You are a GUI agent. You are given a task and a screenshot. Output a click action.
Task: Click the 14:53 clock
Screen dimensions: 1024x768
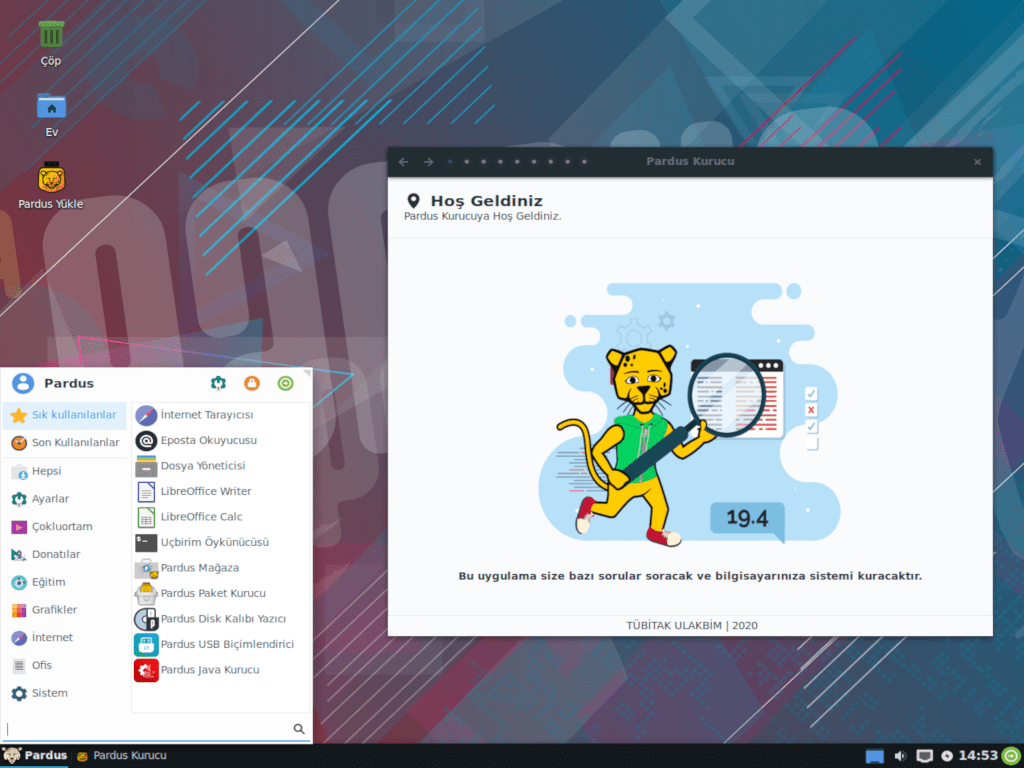coord(978,756)
